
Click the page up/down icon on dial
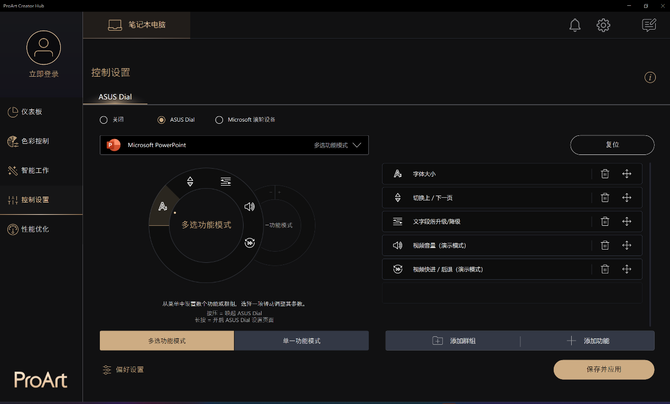190,181
